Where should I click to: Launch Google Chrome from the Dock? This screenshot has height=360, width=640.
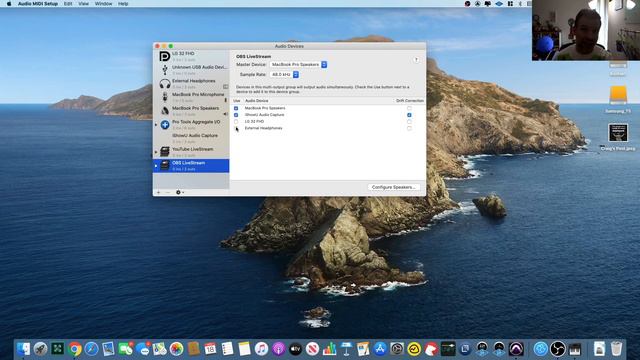pyautogui.click(x=75, y=349)
